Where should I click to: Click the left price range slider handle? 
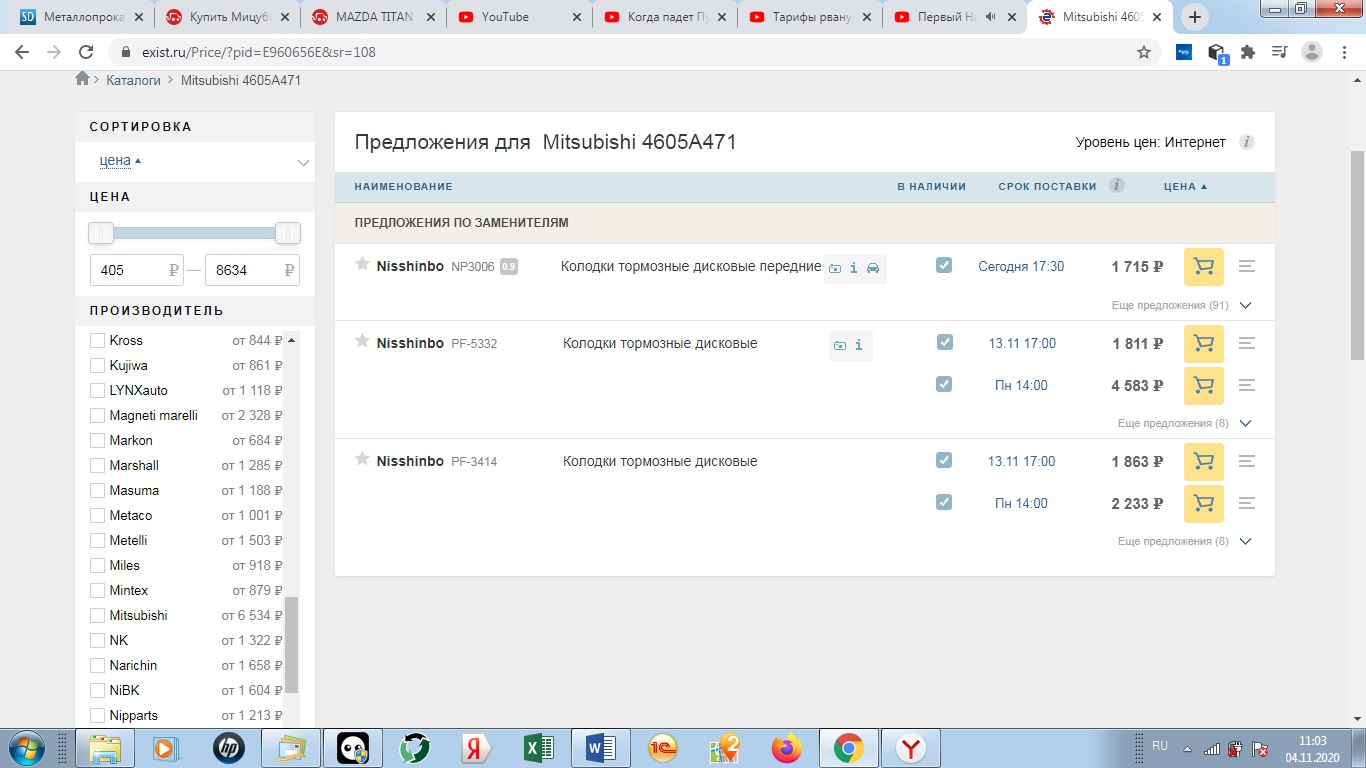[101, 233]
